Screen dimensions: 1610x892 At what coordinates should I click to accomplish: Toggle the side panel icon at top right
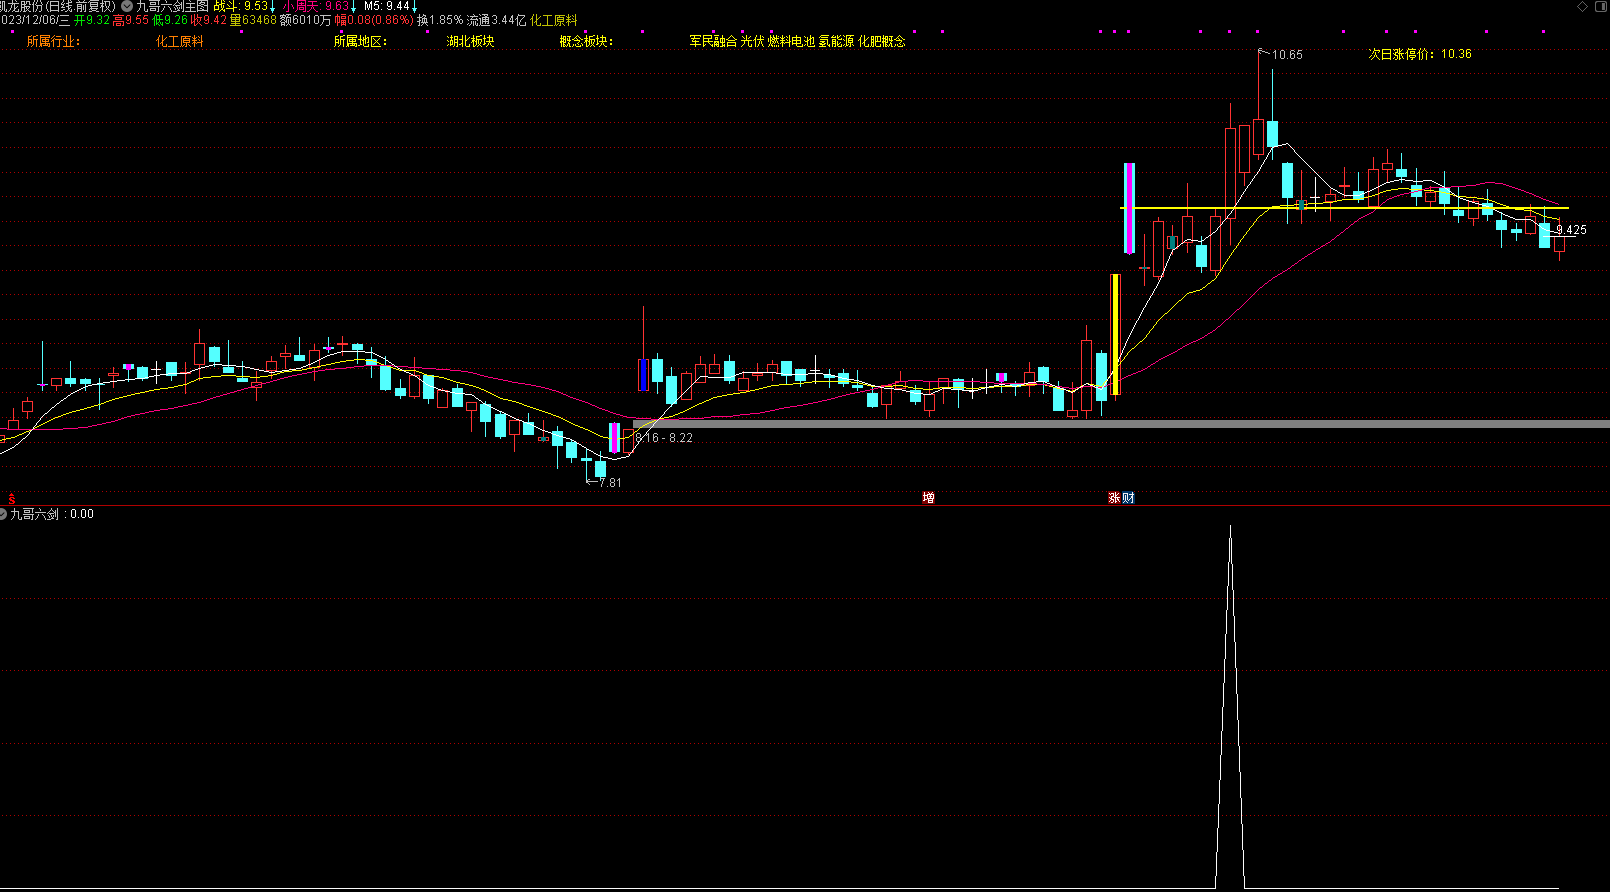(1601, 7)
